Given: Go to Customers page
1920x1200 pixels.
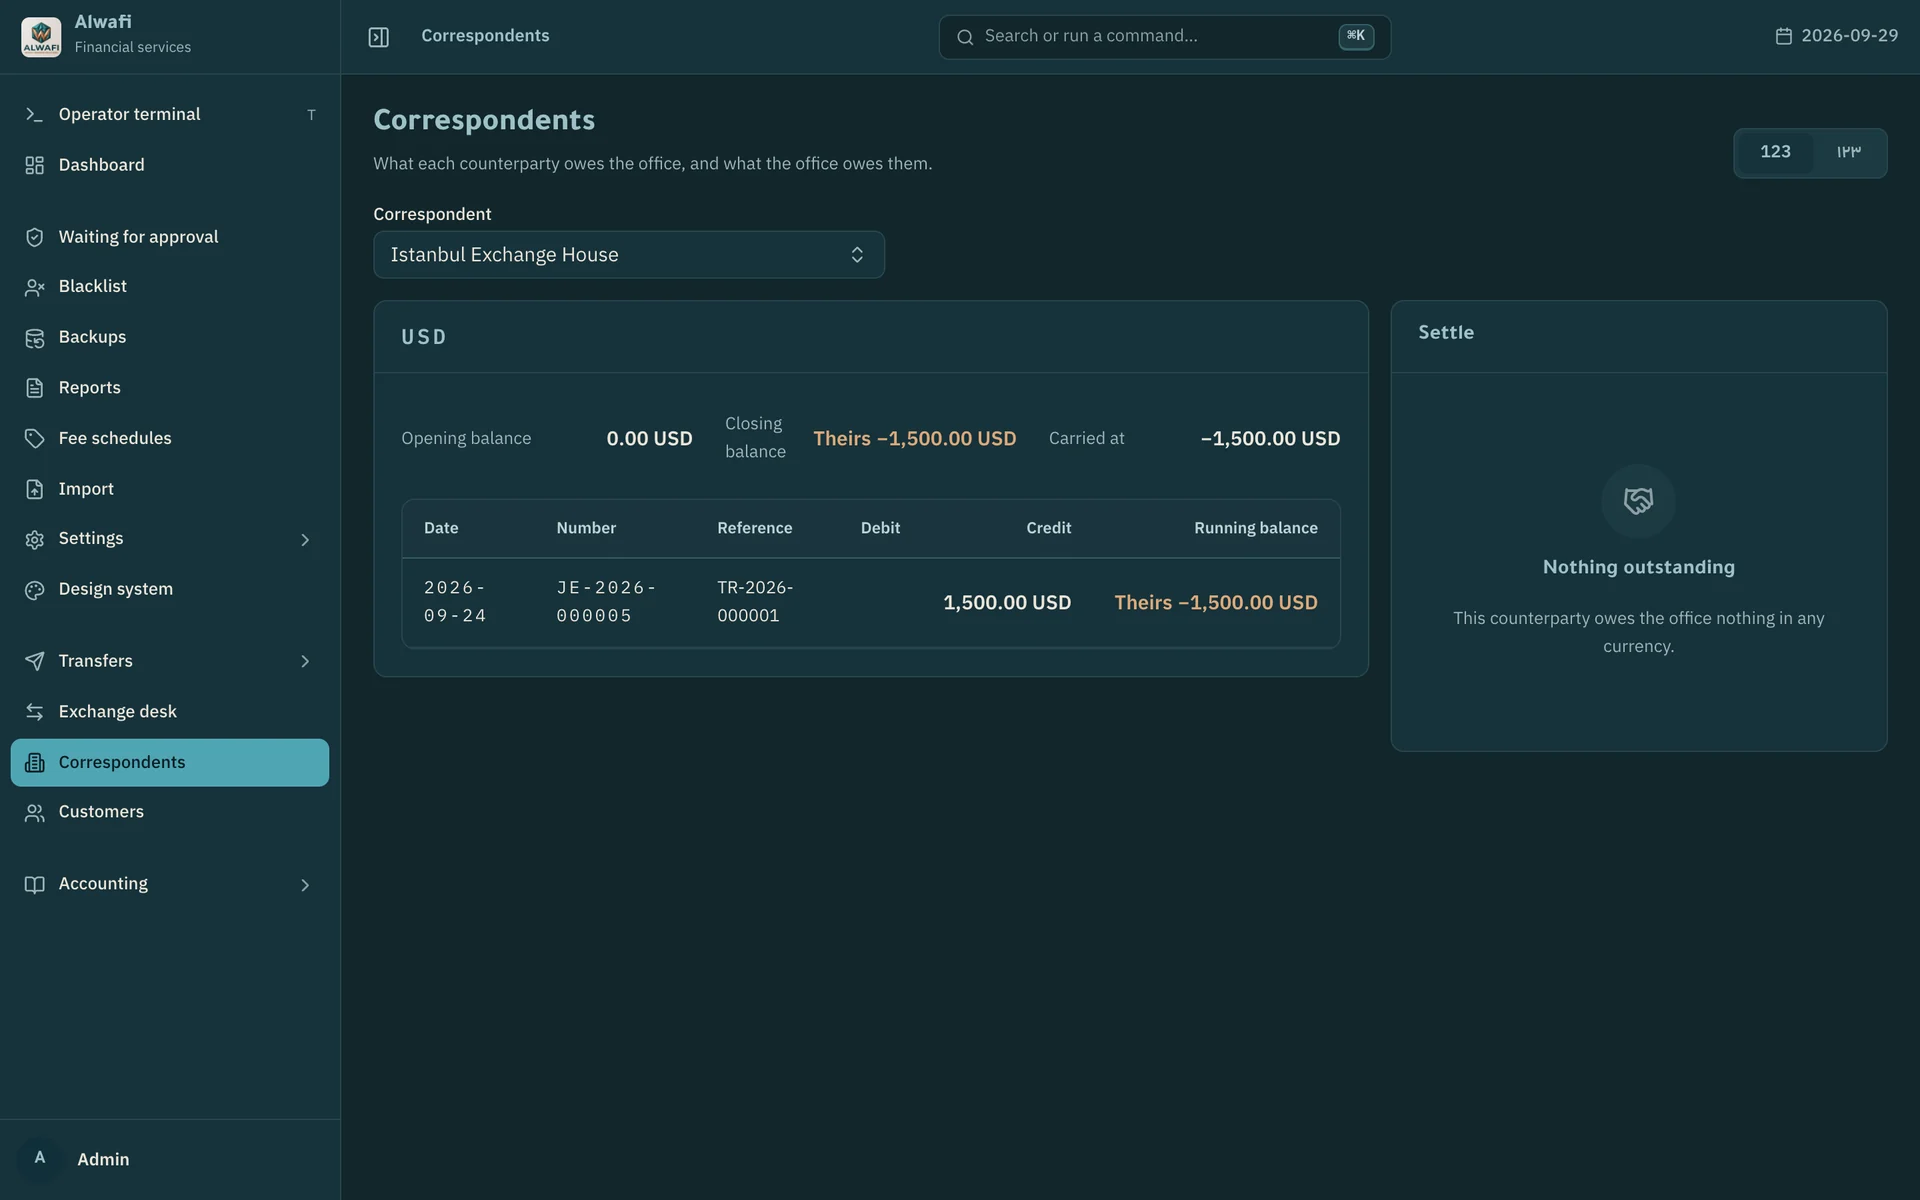Looking at the screenshot, I should [170, 813].
